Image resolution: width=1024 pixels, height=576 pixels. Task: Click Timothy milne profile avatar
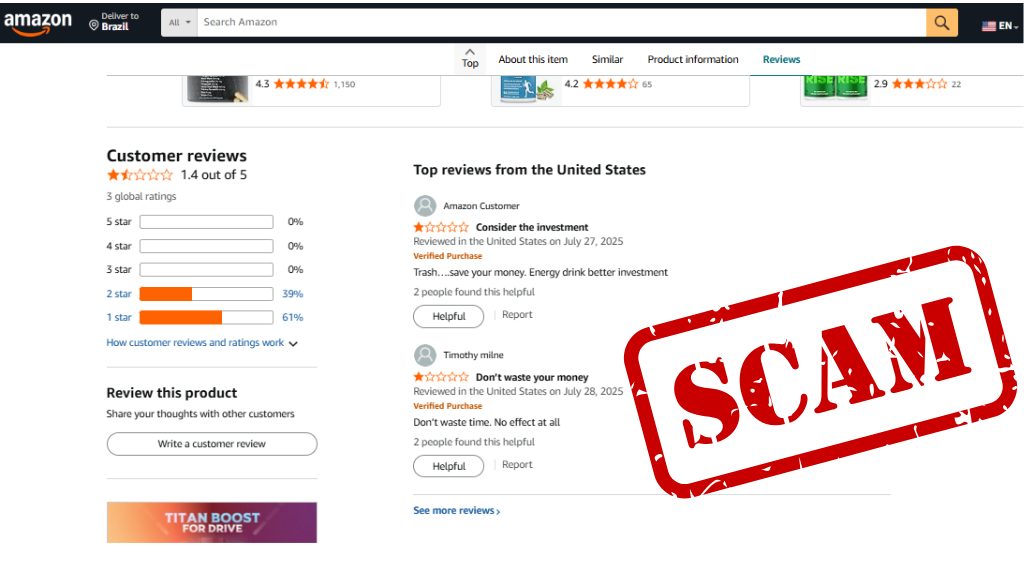point(425,355)
